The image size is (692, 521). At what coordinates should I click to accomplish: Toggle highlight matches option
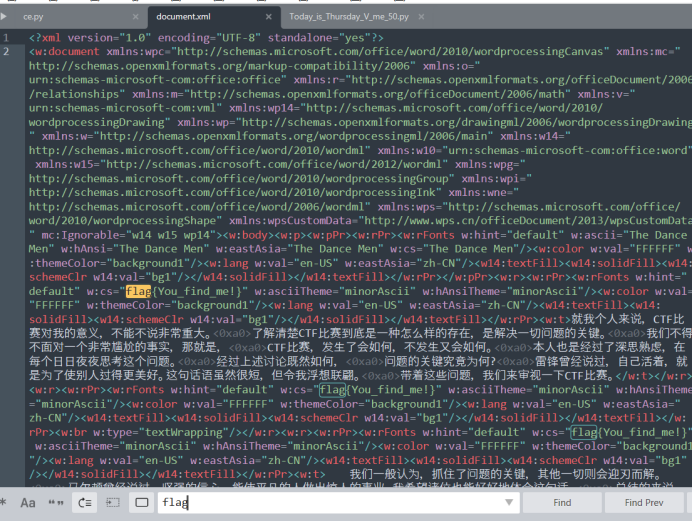pyautogui.click(x=142, y=502)
